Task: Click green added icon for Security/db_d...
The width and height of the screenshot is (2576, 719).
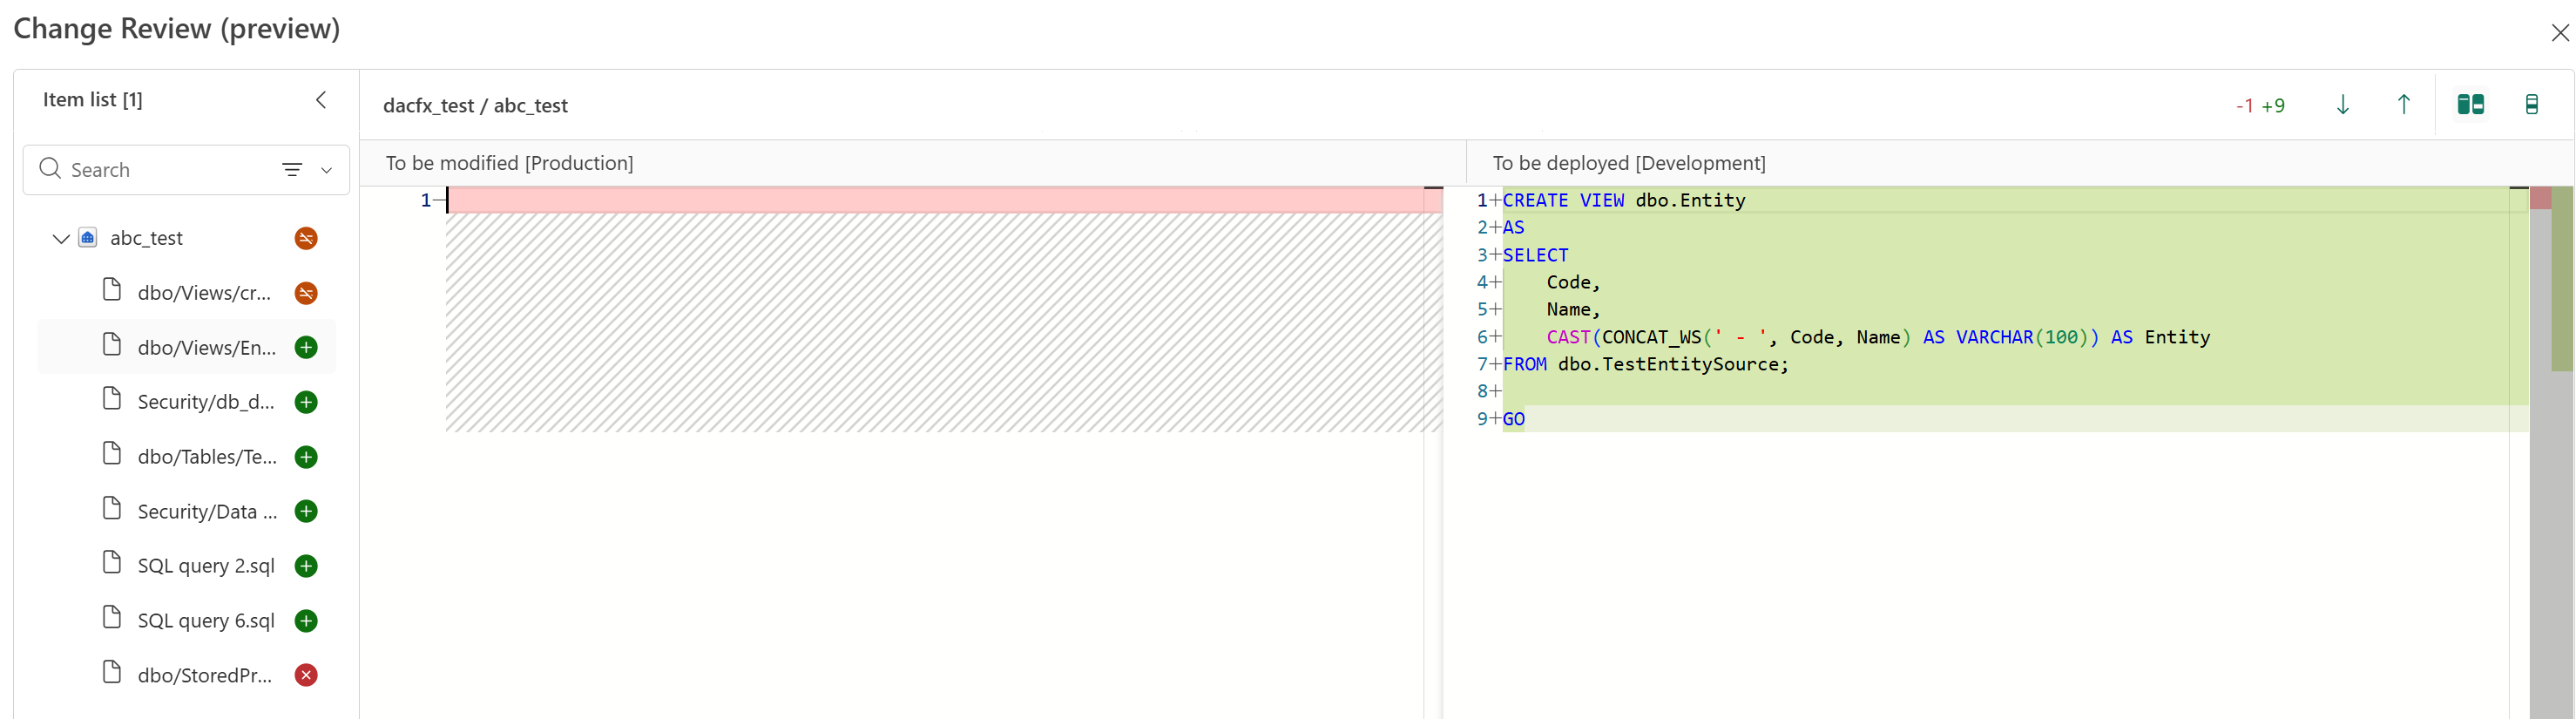Action: (306, 402)
